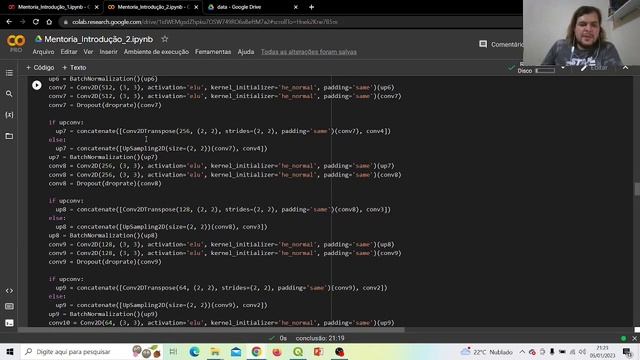The height and width of the screenshot is (360, 640).
Task: Go to the browser home page icon
Action: pos(49,22)
